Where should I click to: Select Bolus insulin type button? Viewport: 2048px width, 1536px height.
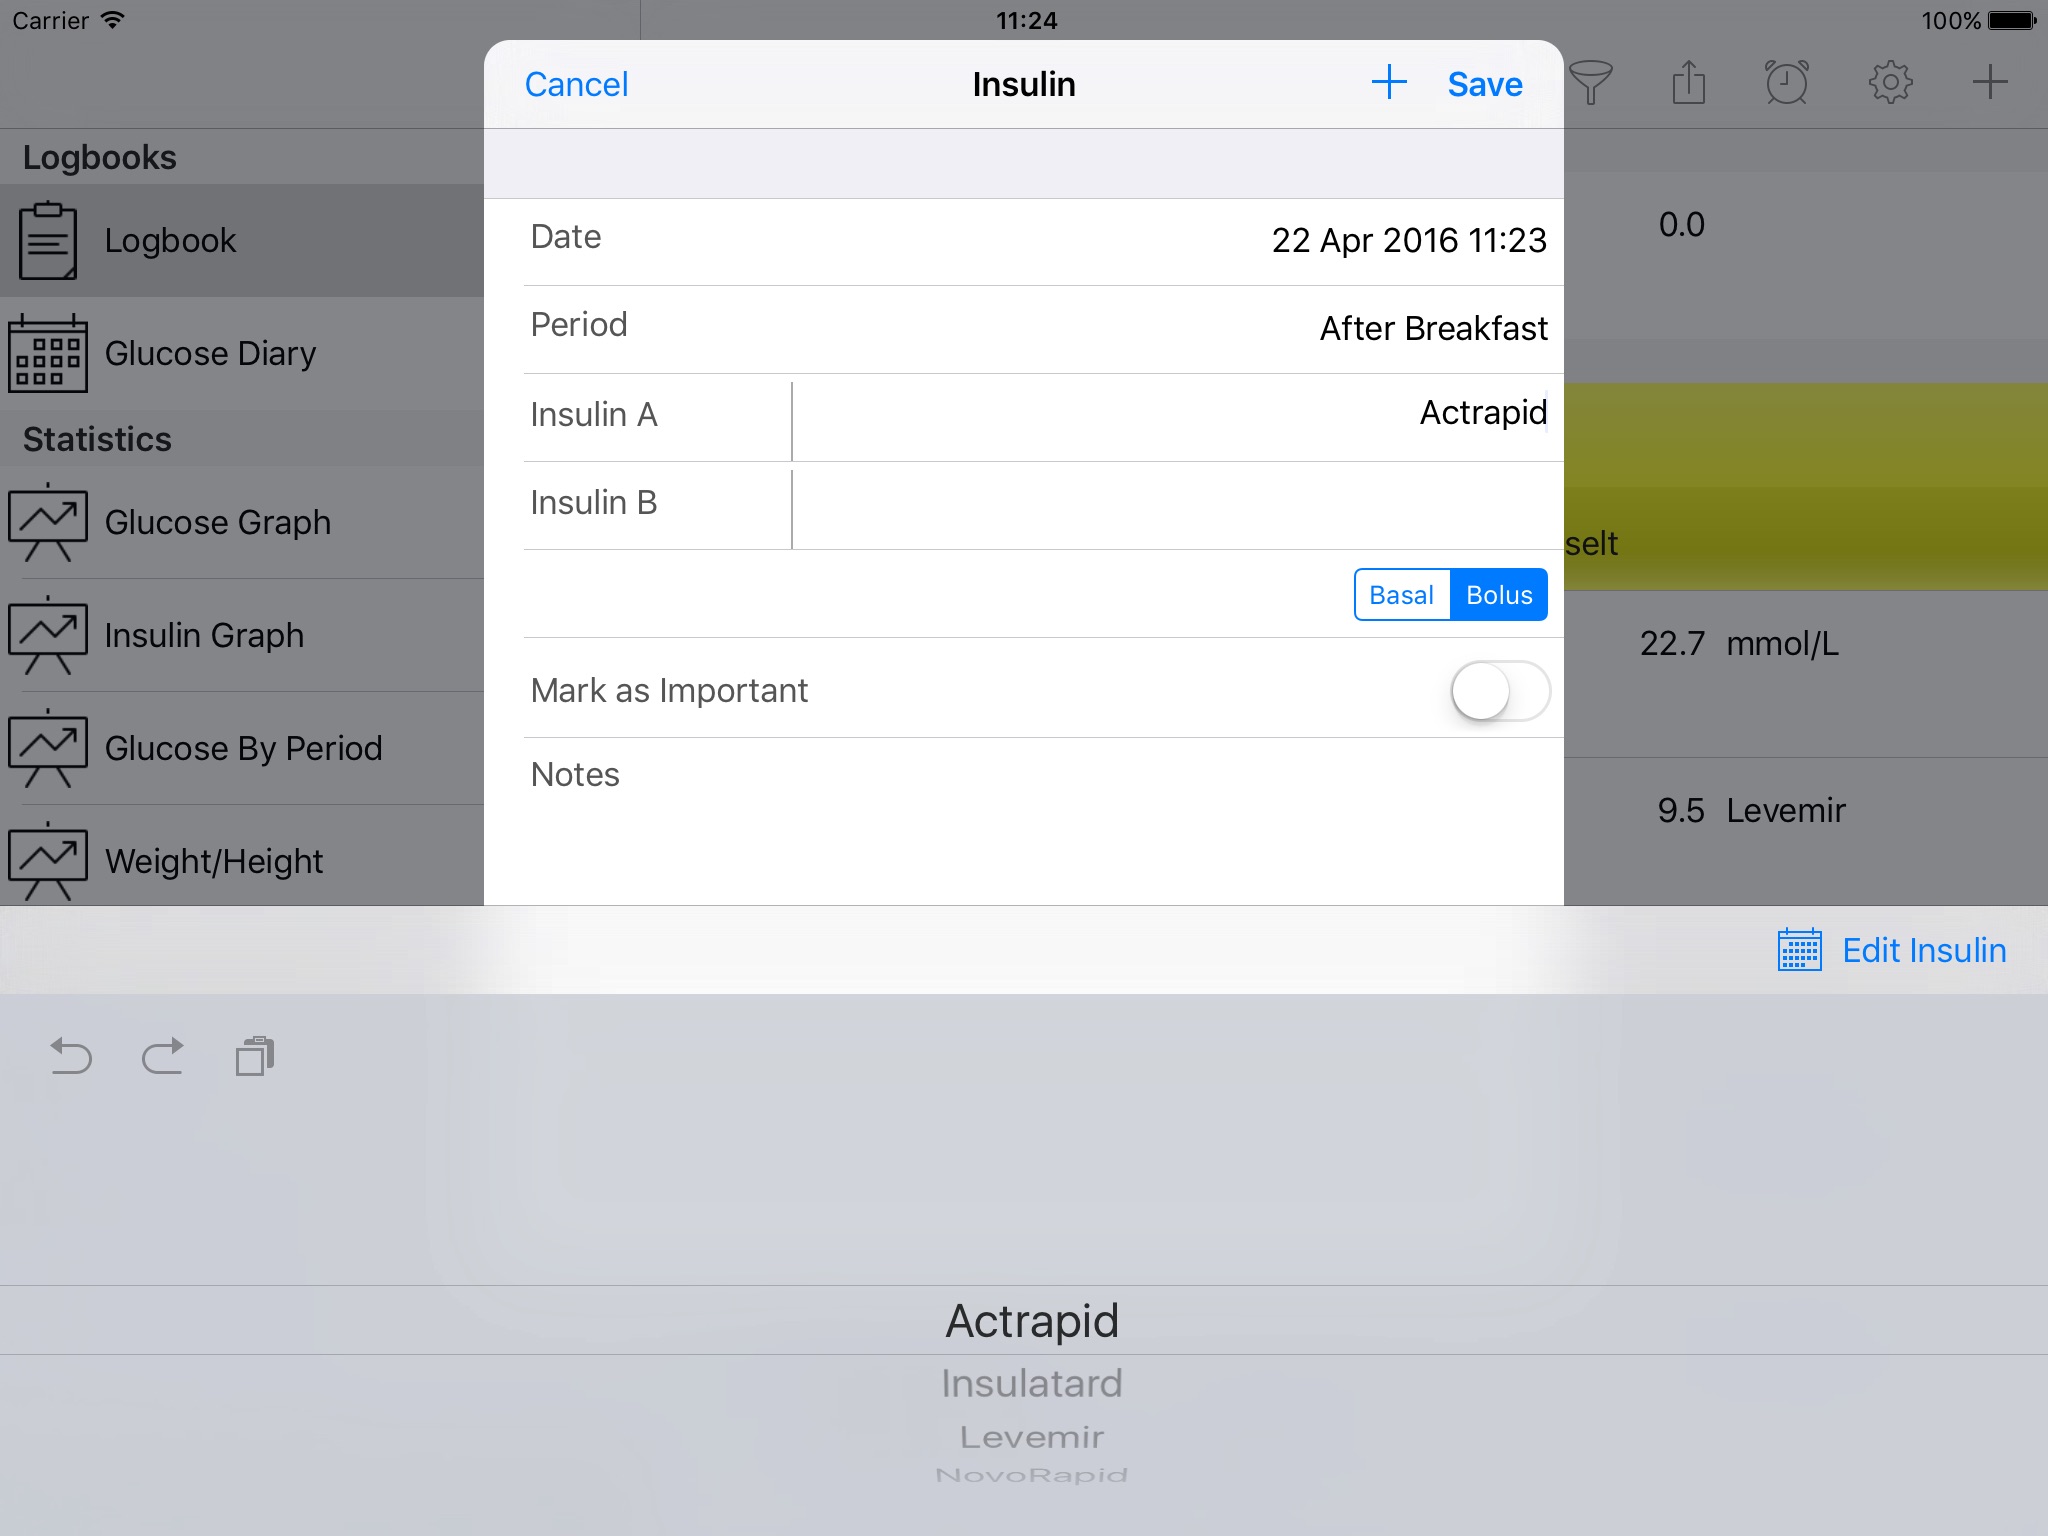pos(1498,594)
